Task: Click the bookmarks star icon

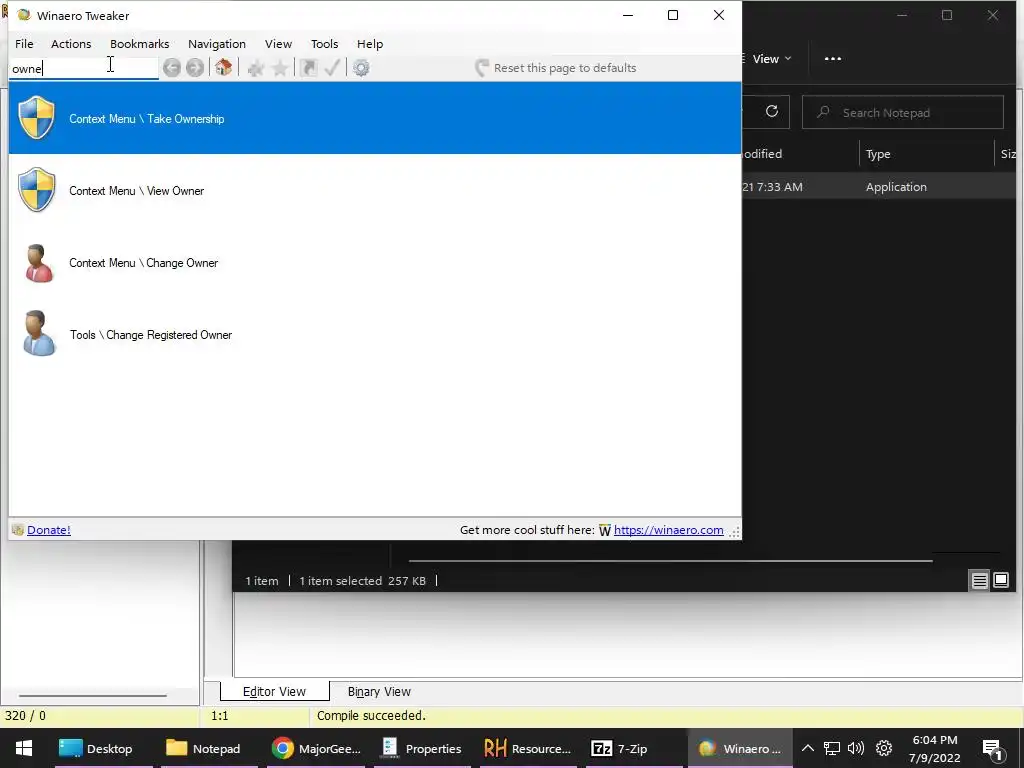Action: pos(280,68)
